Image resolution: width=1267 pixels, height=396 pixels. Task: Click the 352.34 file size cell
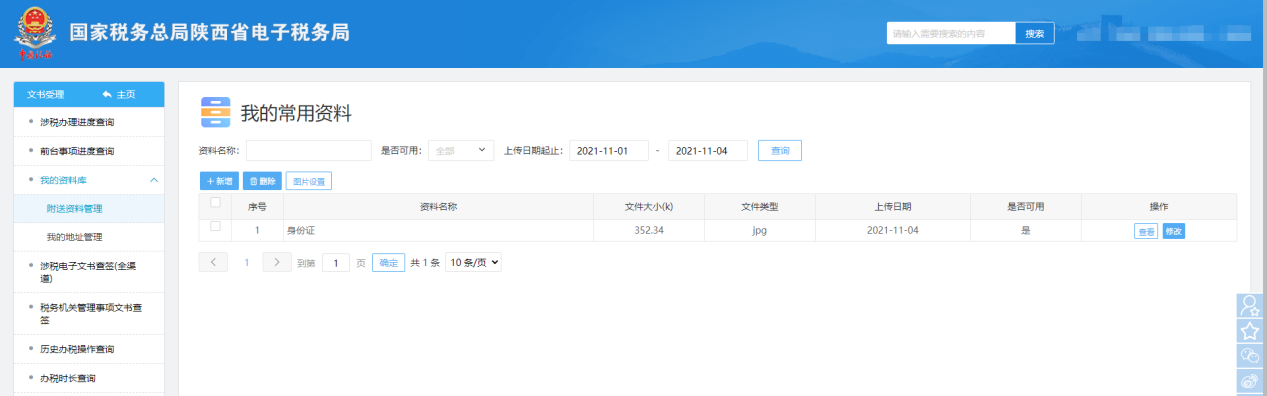[649, 230]
